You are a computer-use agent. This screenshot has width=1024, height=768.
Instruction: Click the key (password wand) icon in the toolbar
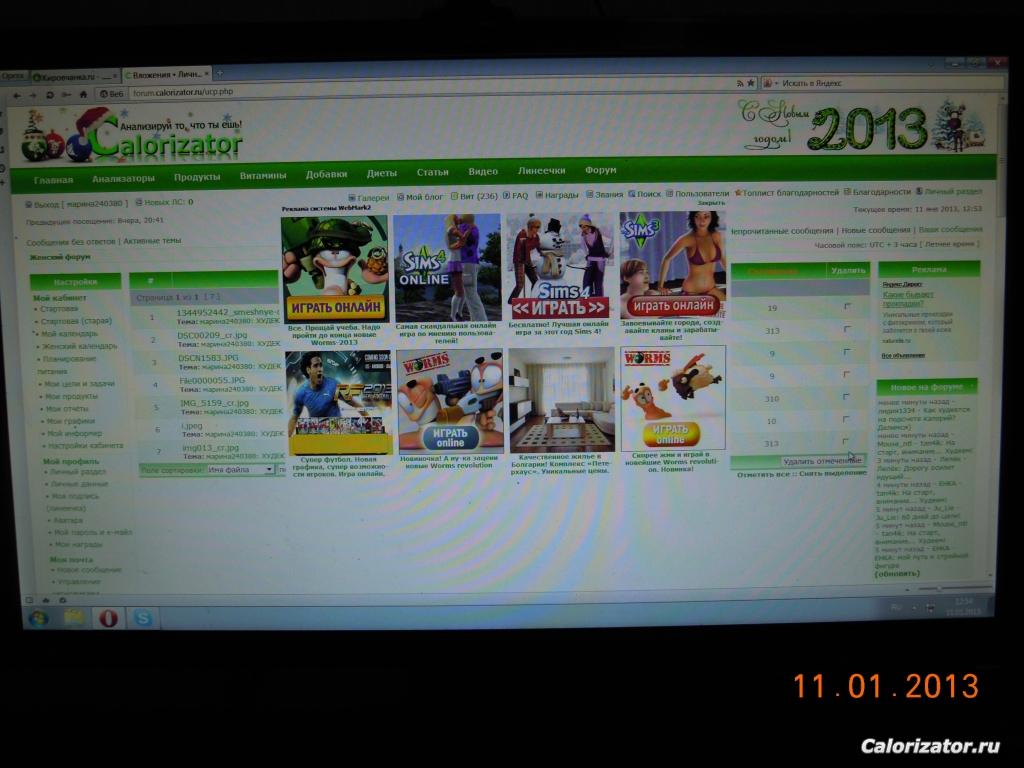point(66,95)
